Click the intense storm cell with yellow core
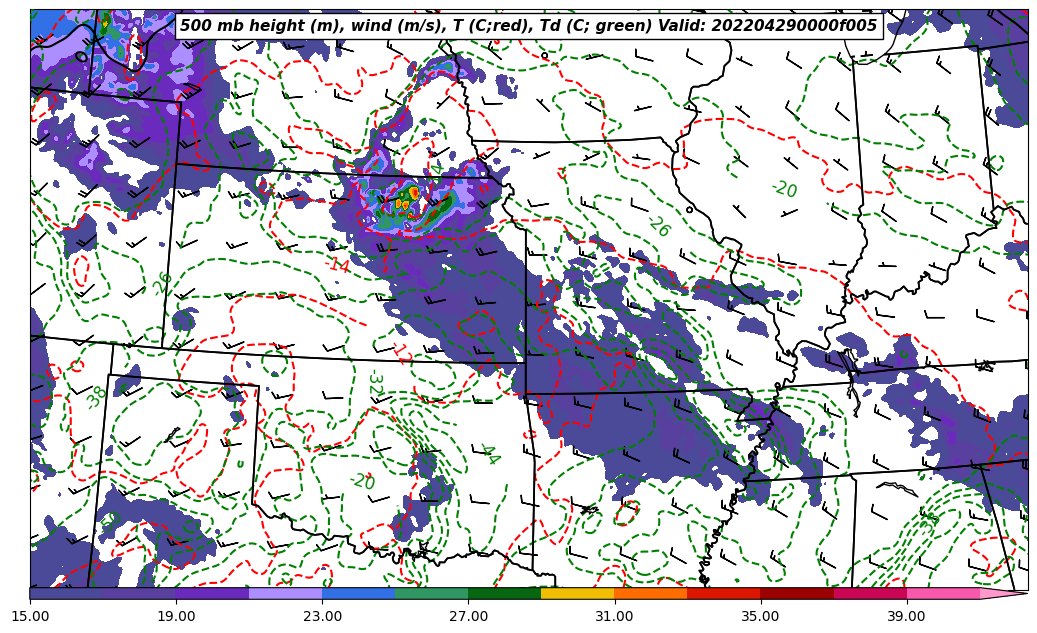1037x633 pixels. (411, 194)
